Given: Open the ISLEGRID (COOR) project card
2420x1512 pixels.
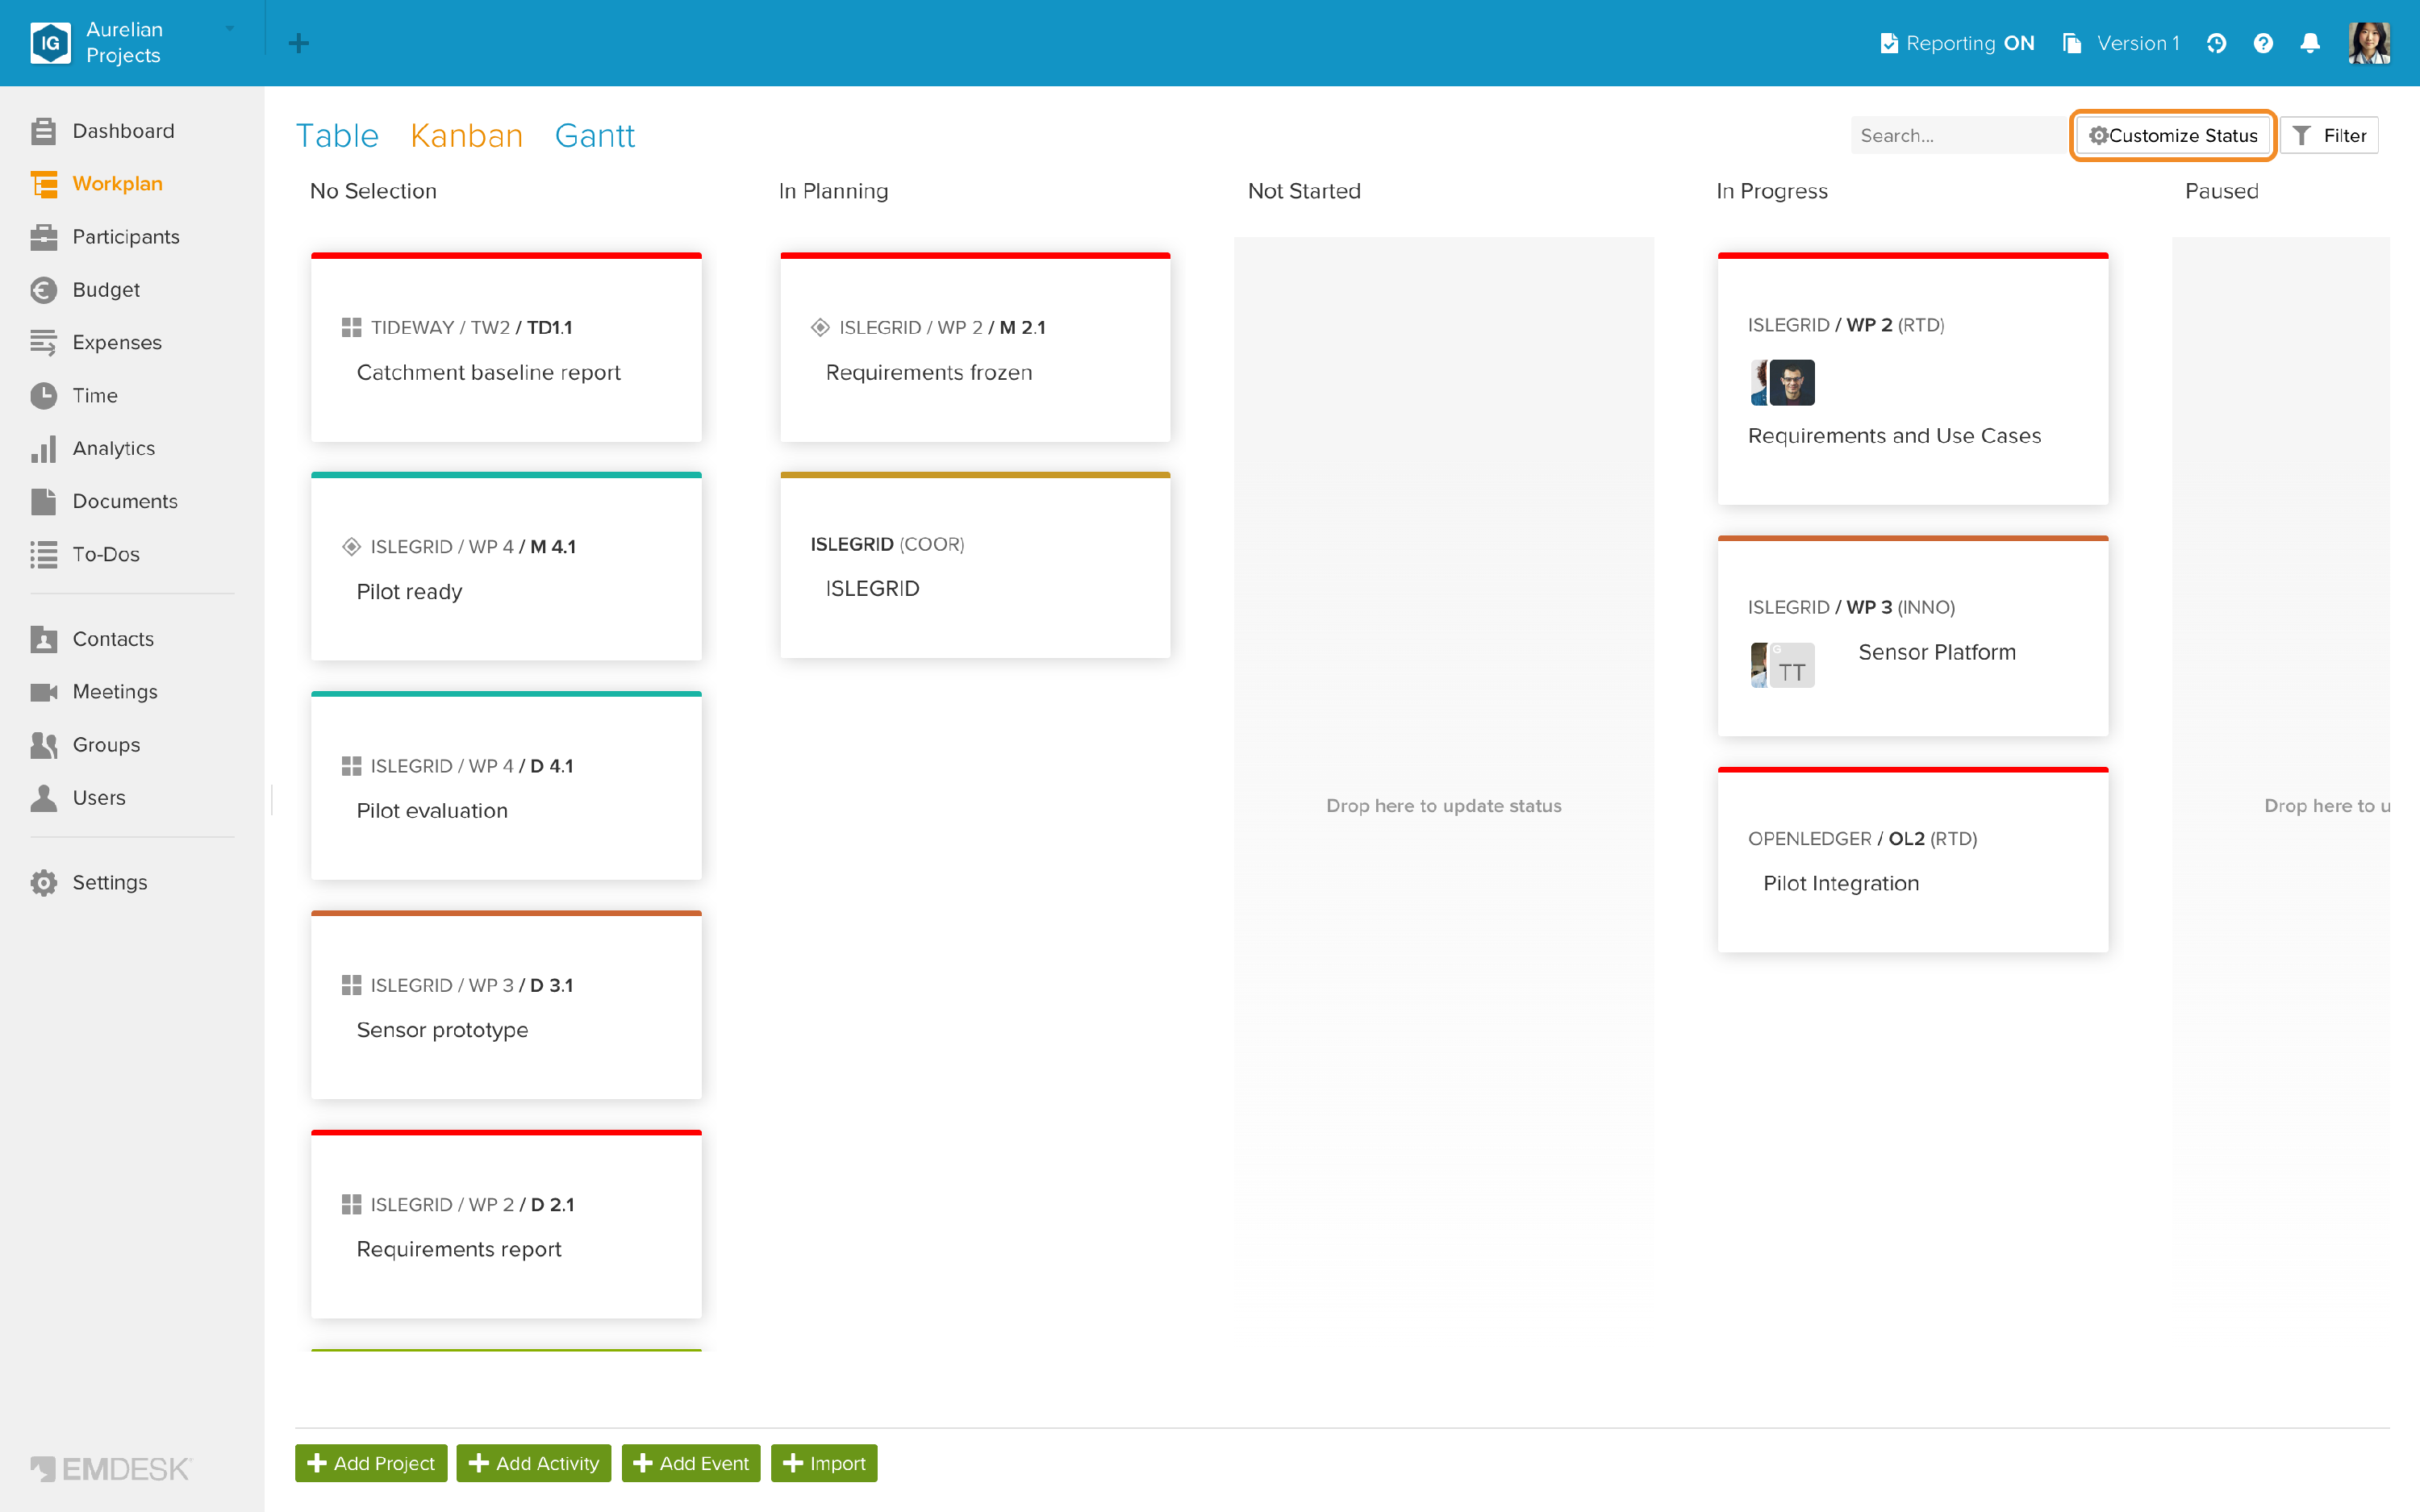Looking at the screenshot, I should pyautogui.click(x=975, y=566).
